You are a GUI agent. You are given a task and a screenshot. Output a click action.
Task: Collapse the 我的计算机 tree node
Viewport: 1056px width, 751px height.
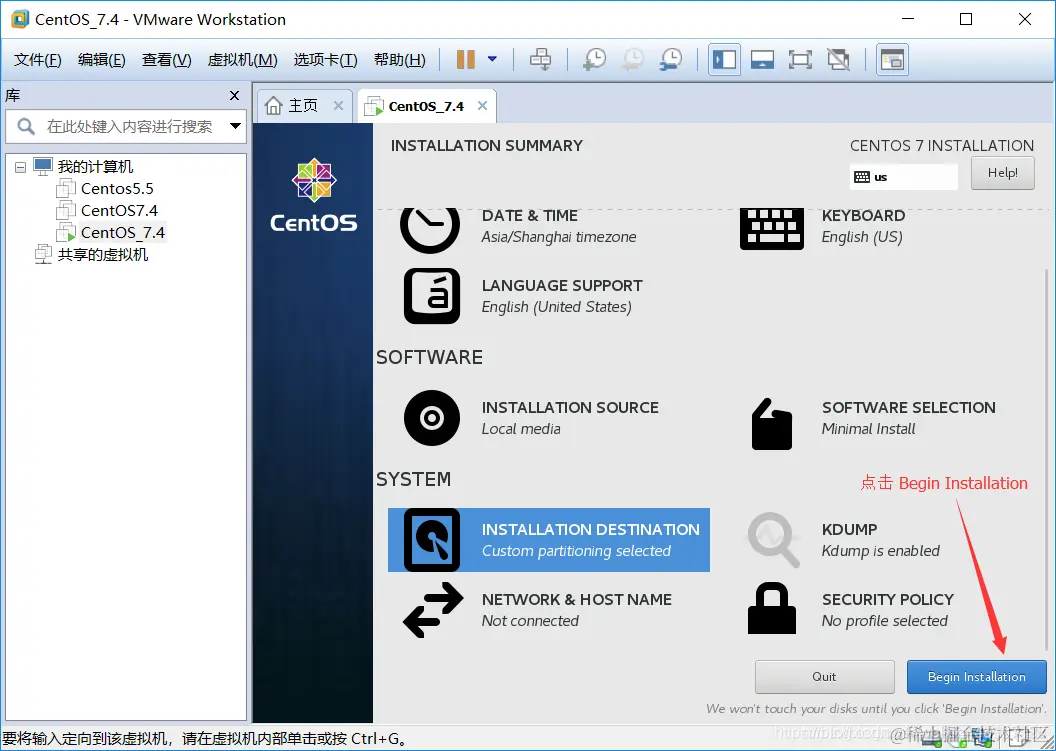coord(21,166)
